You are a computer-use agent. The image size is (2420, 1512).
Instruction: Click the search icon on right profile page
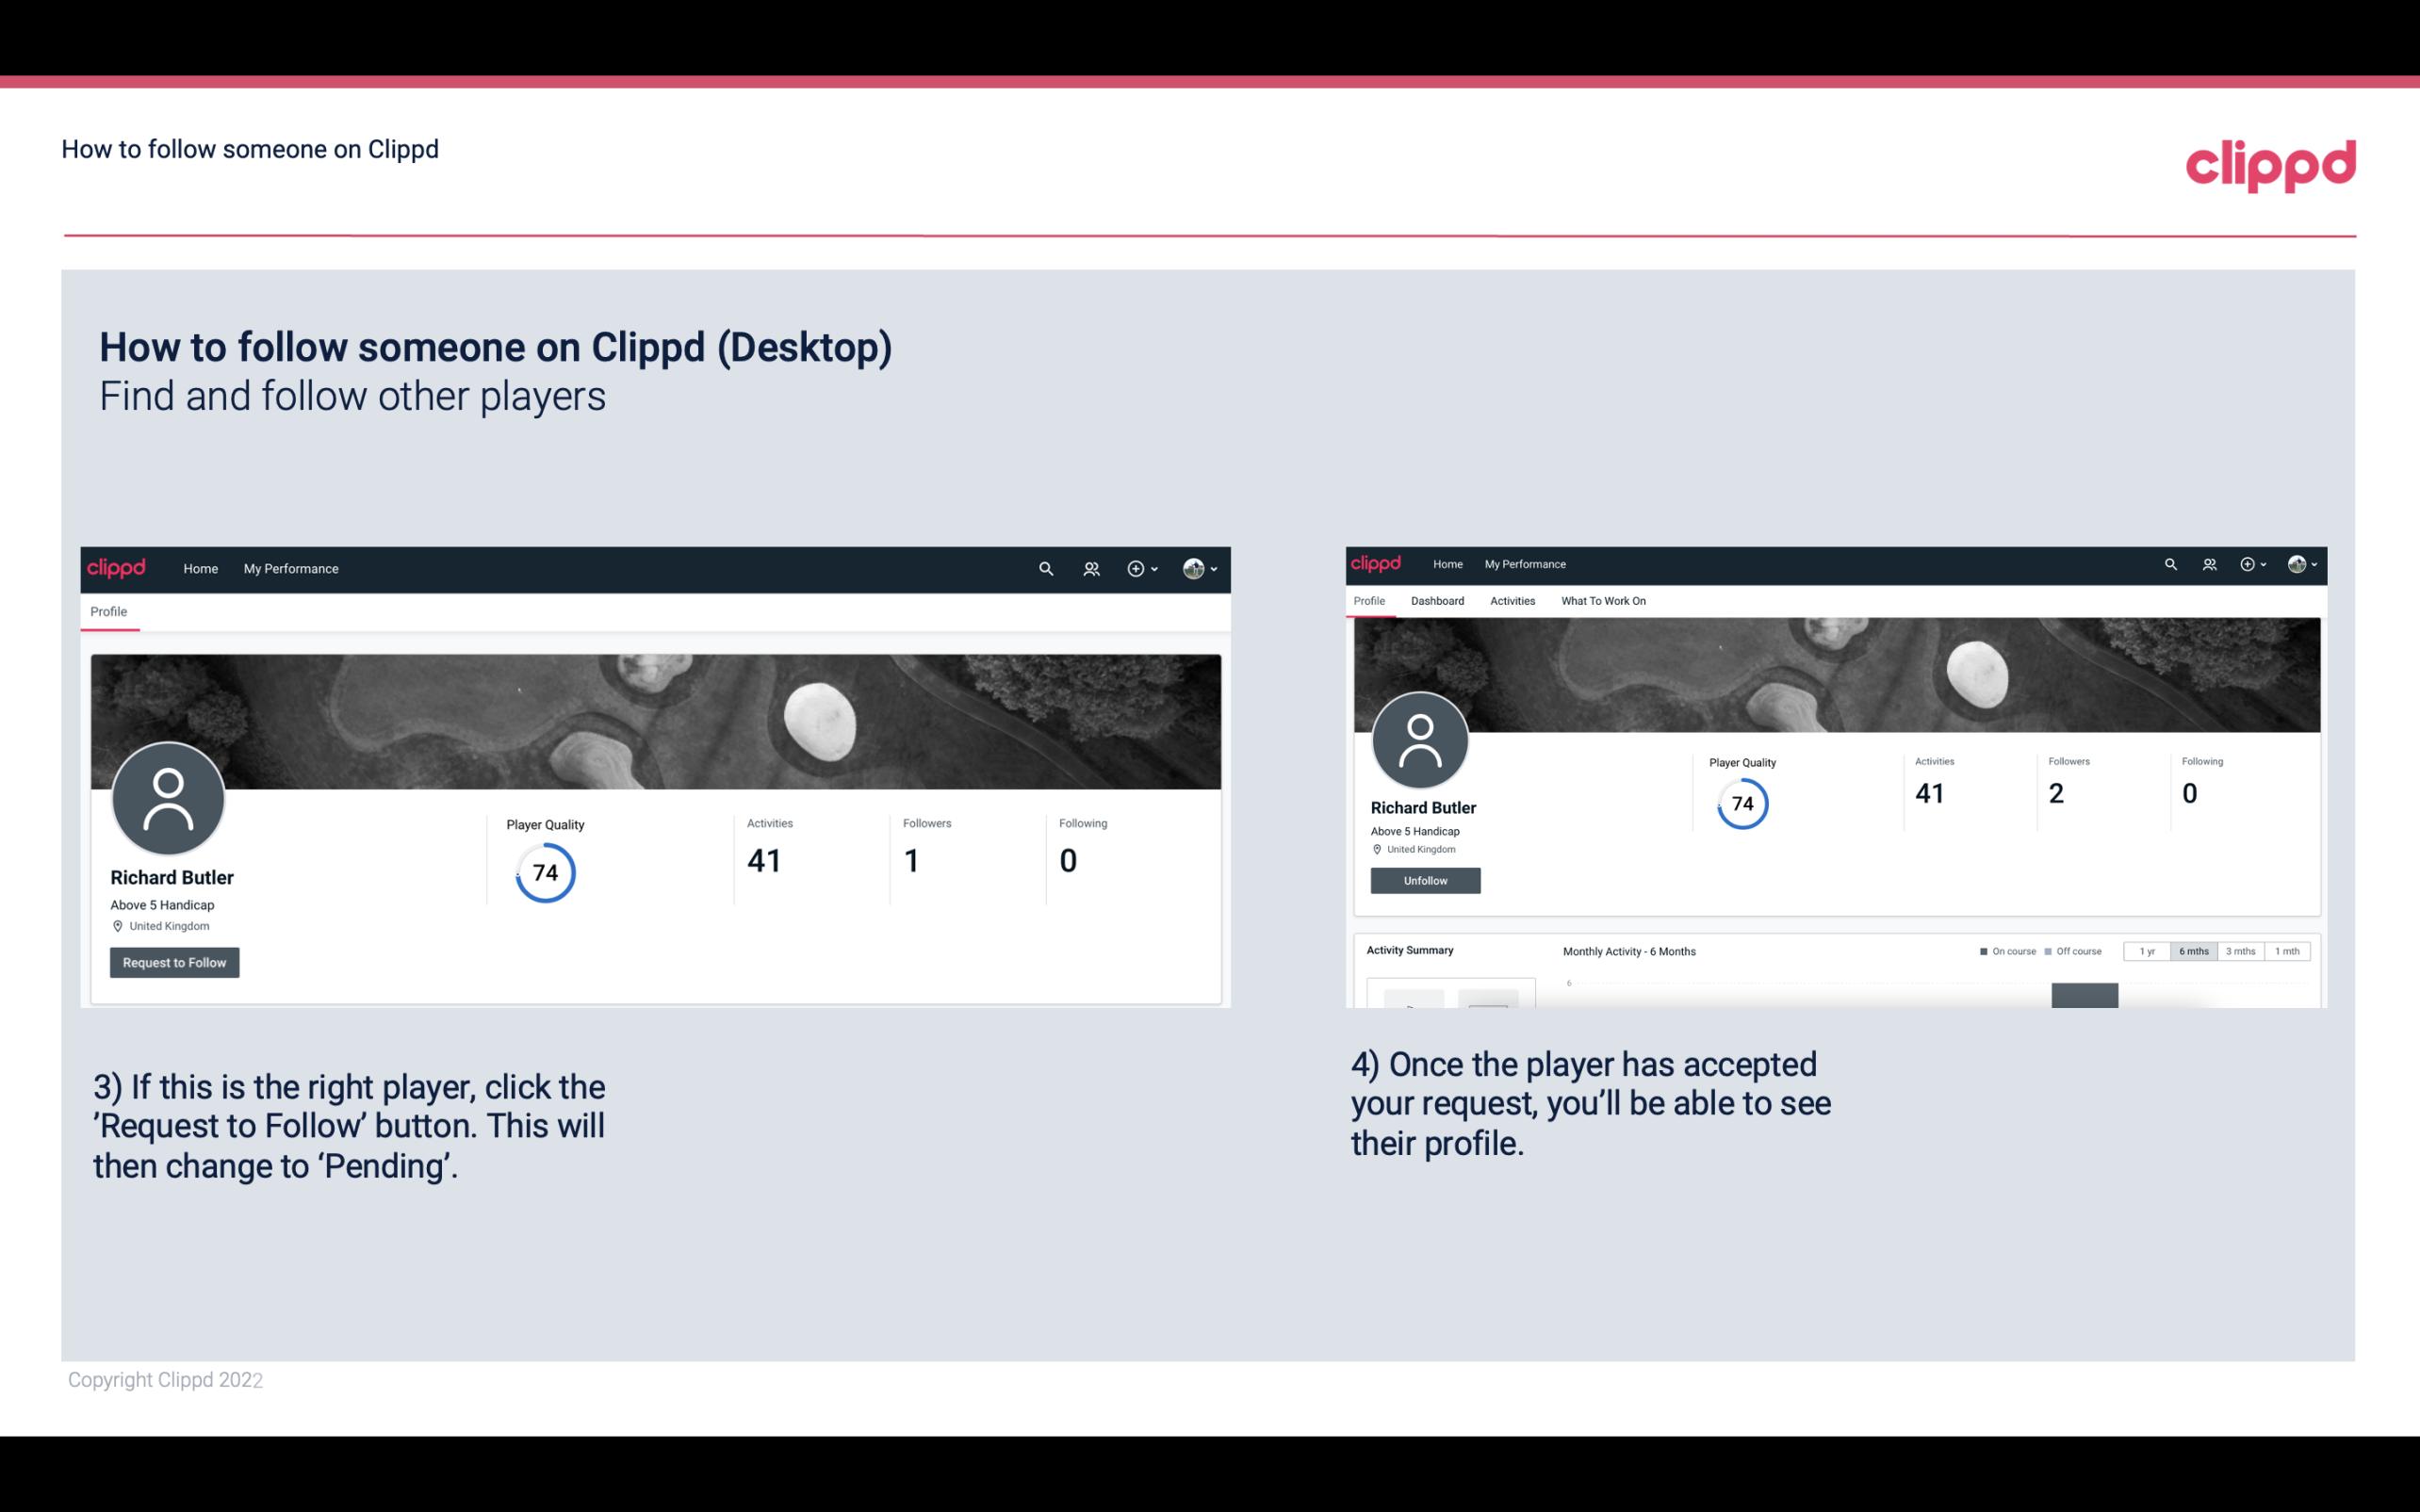point(2171,562)
